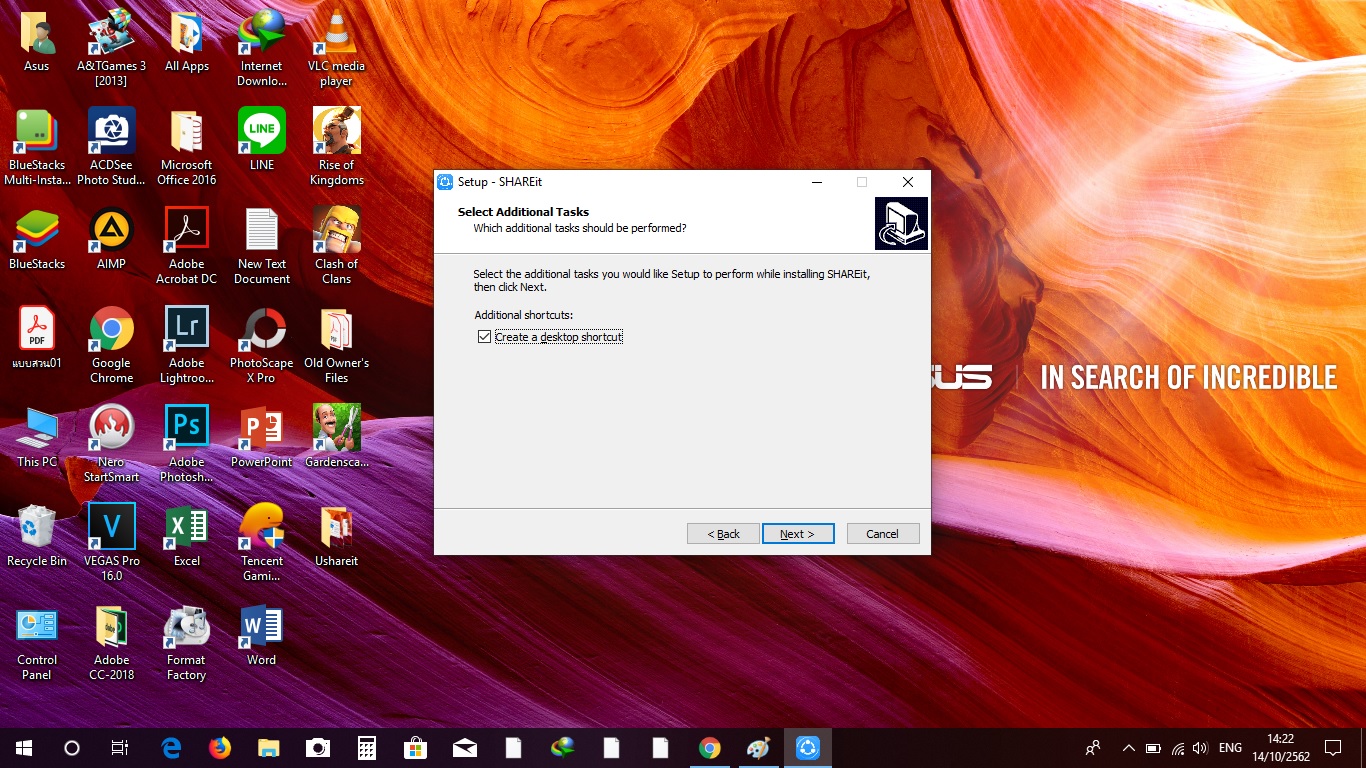1366x768 pixels.
Task: Select the Excel desktop icon
Action: [x=187, y=536]
